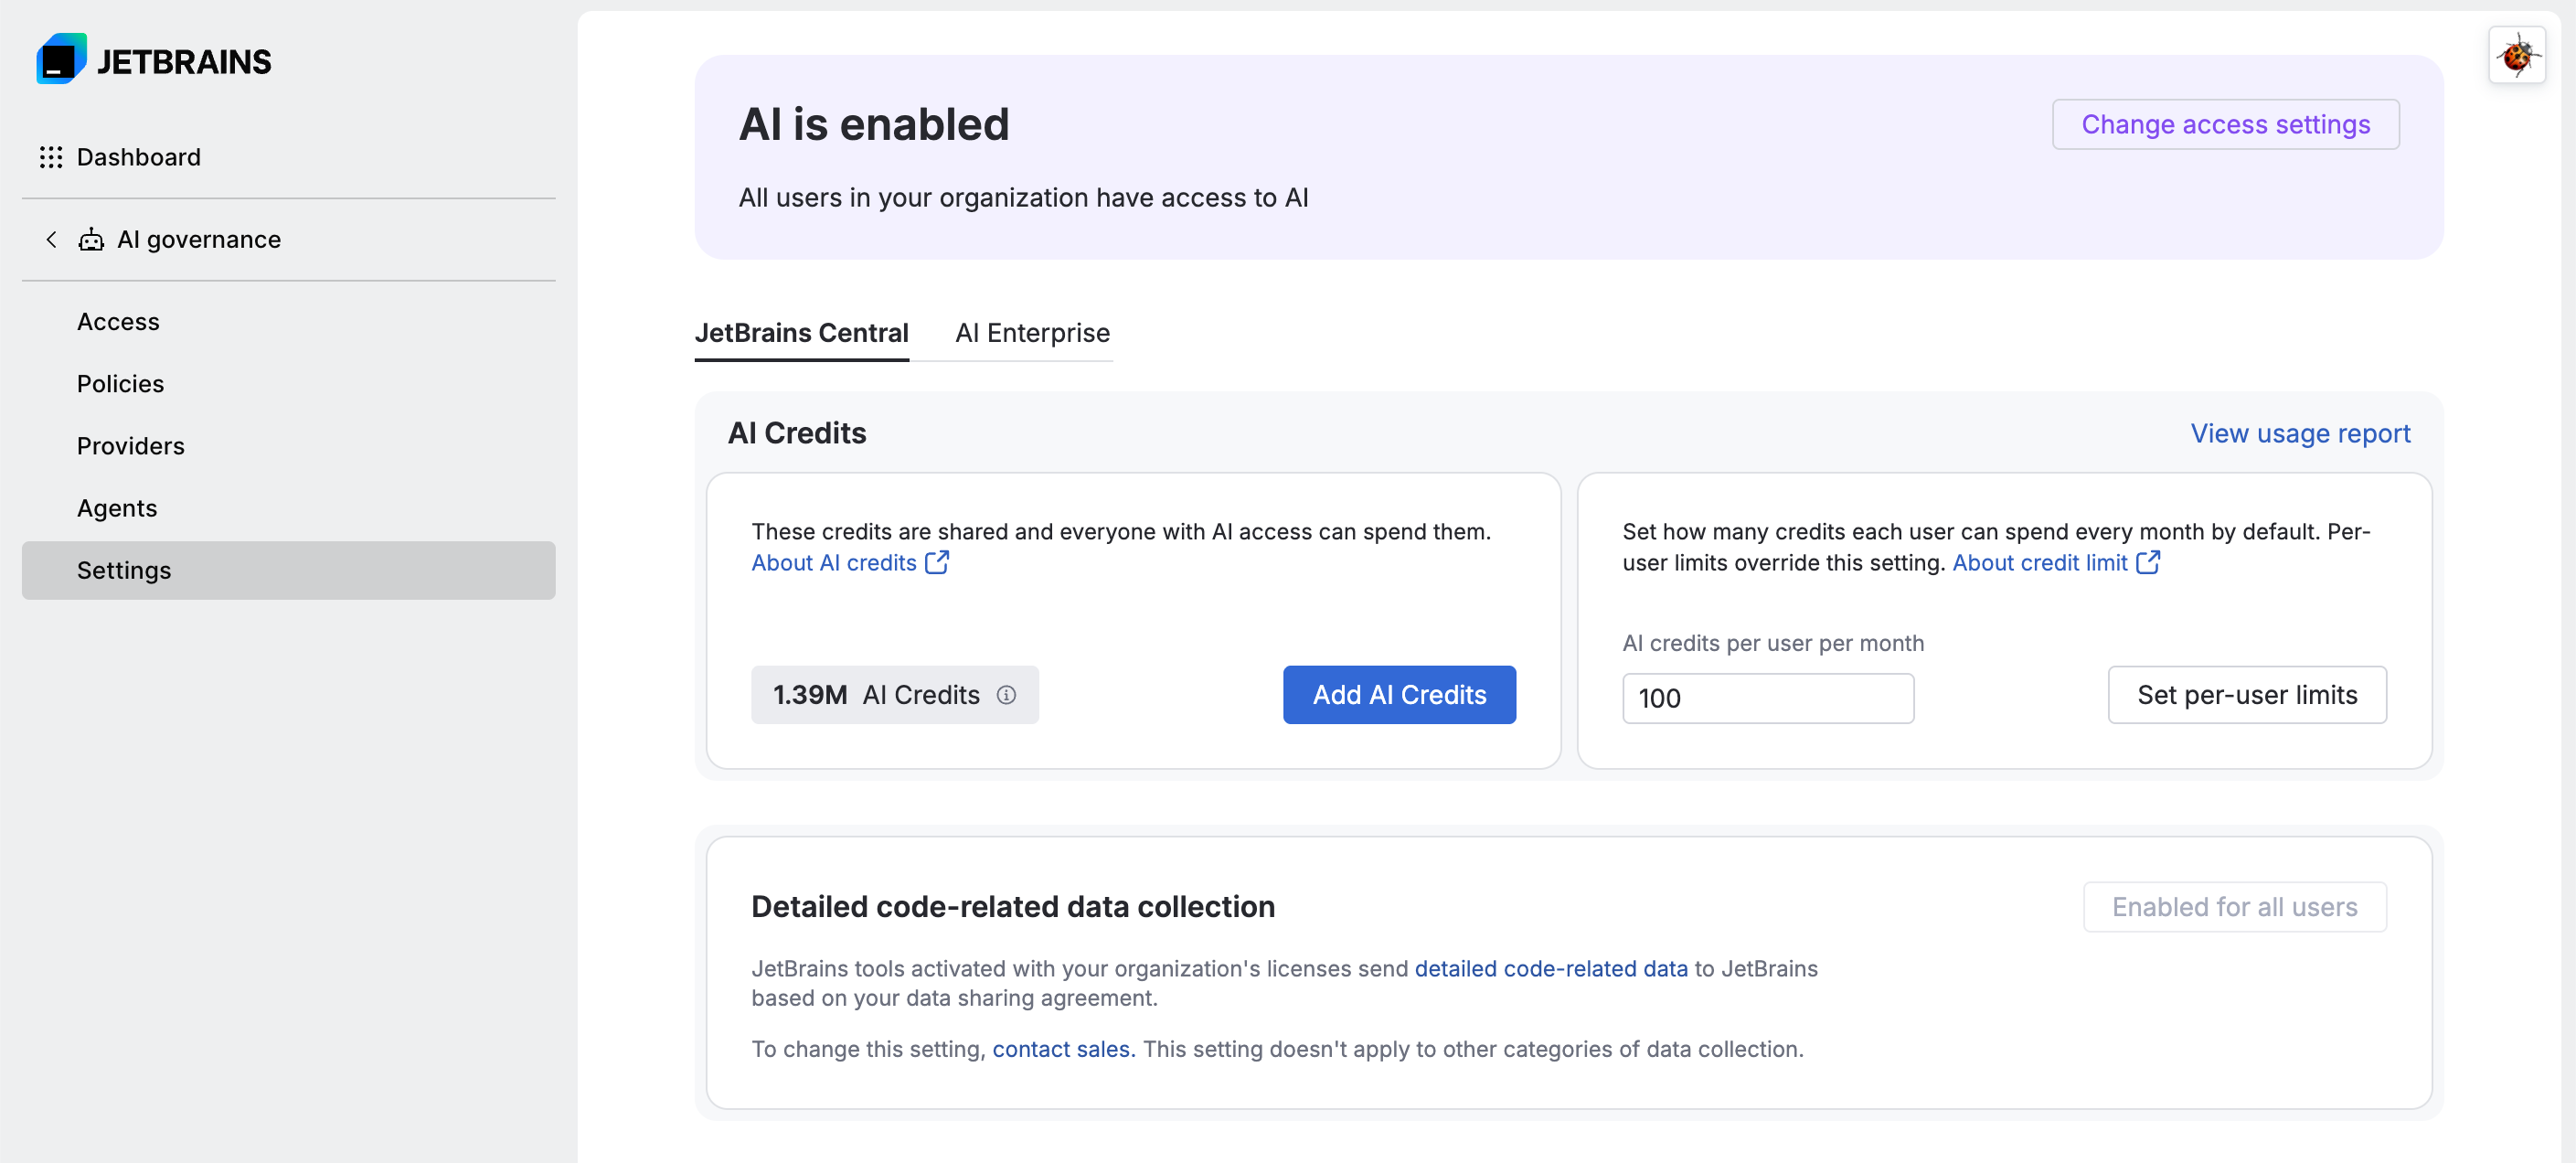The width and height of the screenshot is (2576, 1163).
Task: Click the AI is enabled heading
Action: tap(874, 125)
